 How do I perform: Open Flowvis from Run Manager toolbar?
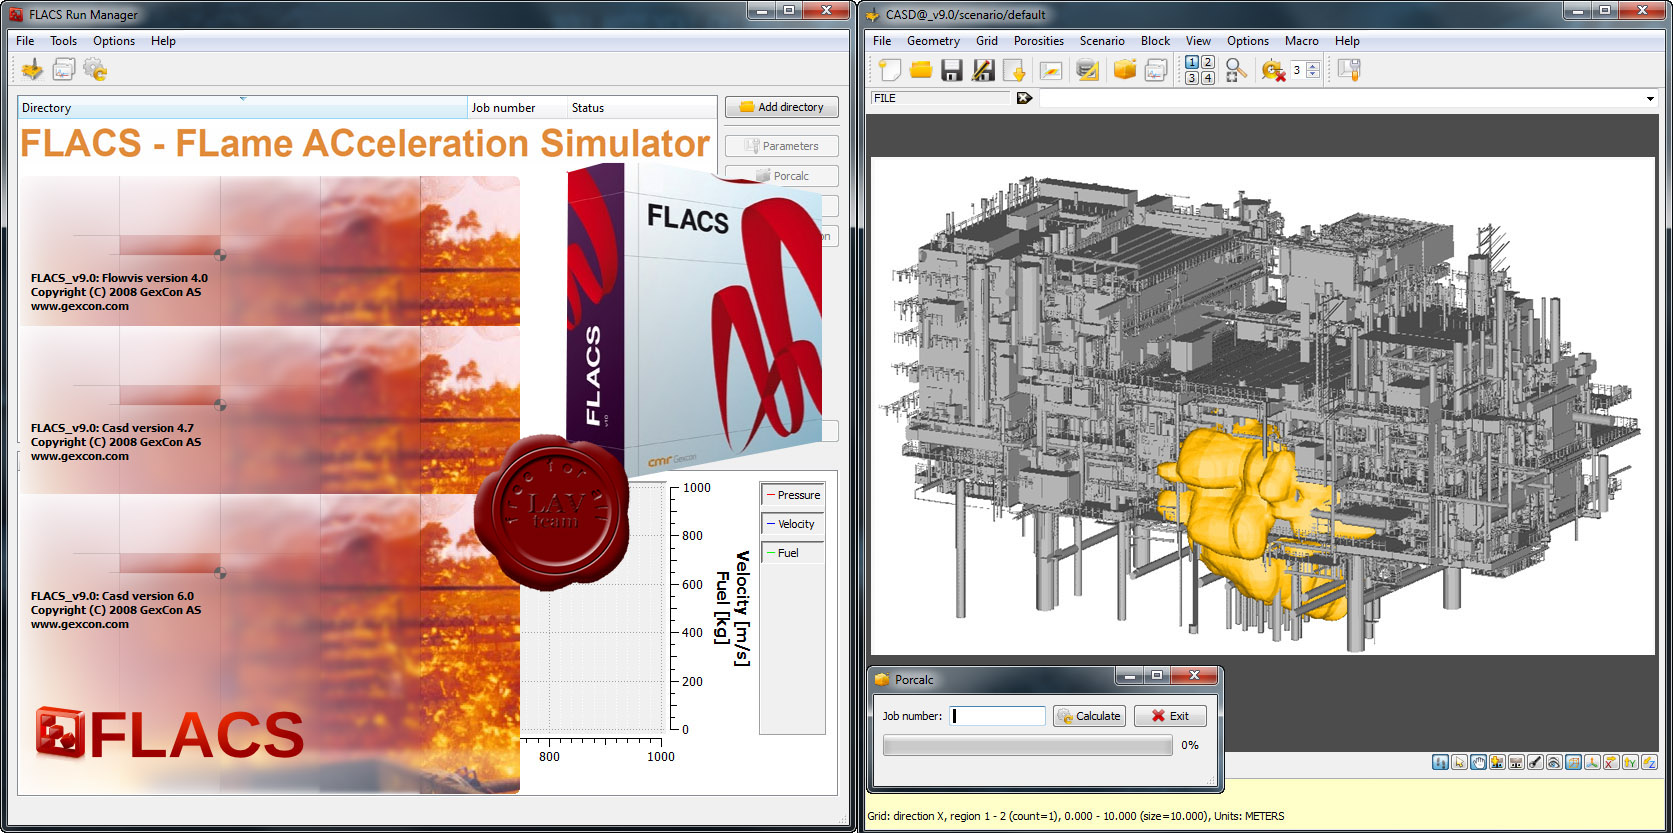[x=64, y=69]
